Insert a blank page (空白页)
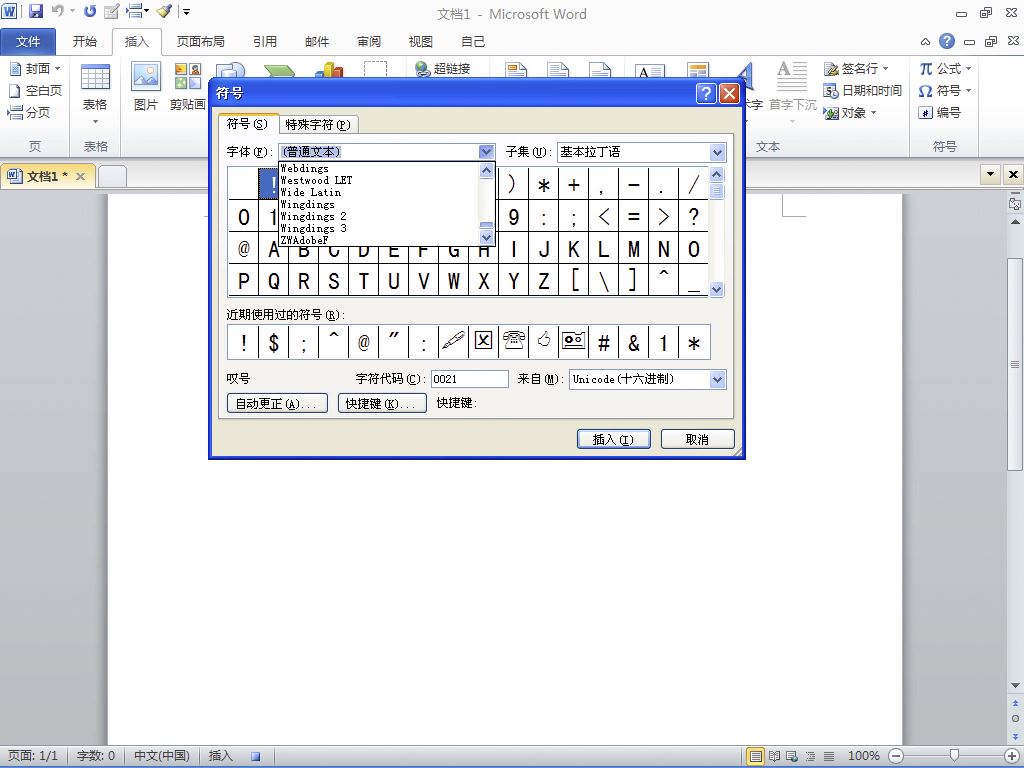 click(35, 91)
